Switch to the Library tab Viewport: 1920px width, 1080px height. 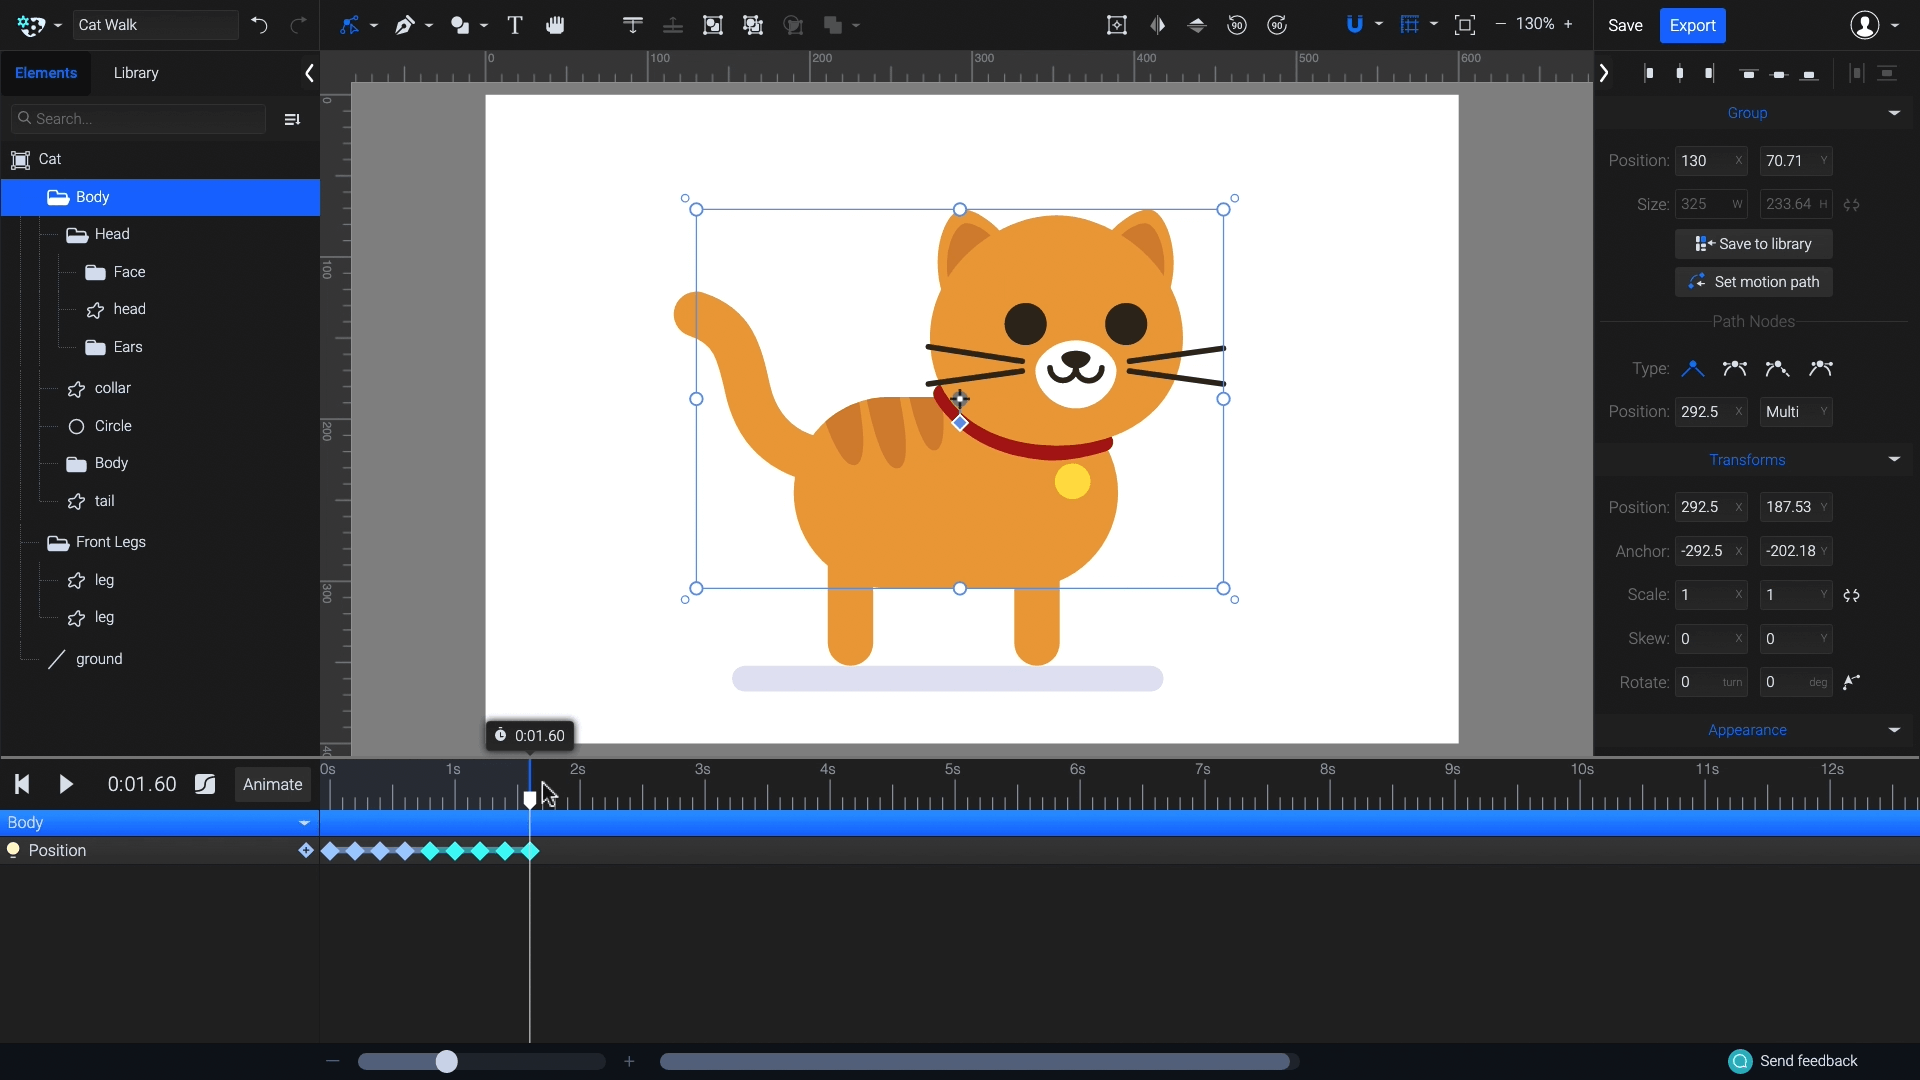(x=136, y=73)
